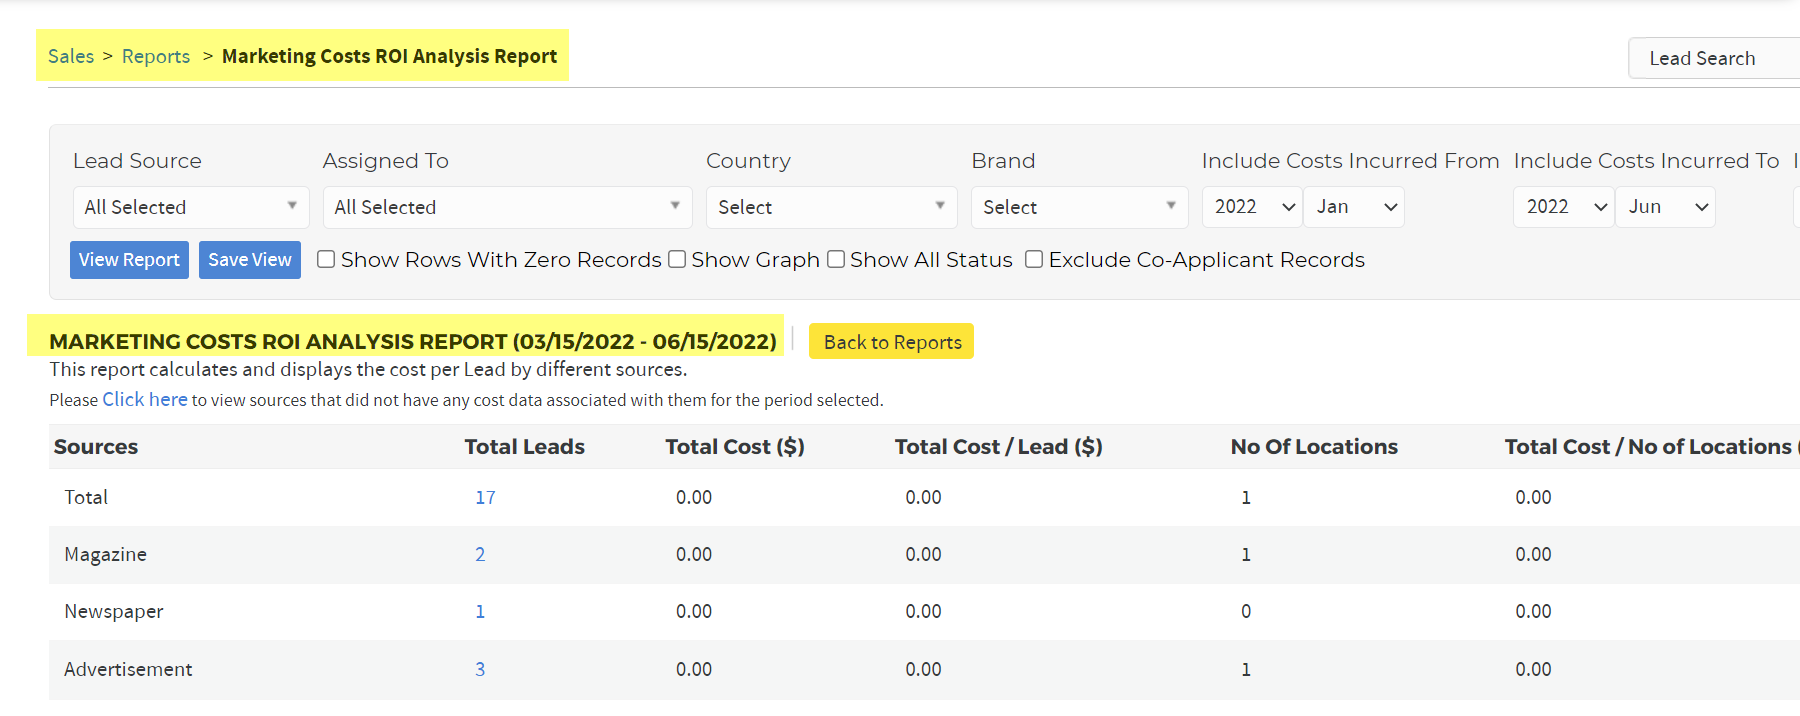Viewport: 1800px width, 716px height.
Task: Open the Magazine leads count 2
Action: point(480,554)
